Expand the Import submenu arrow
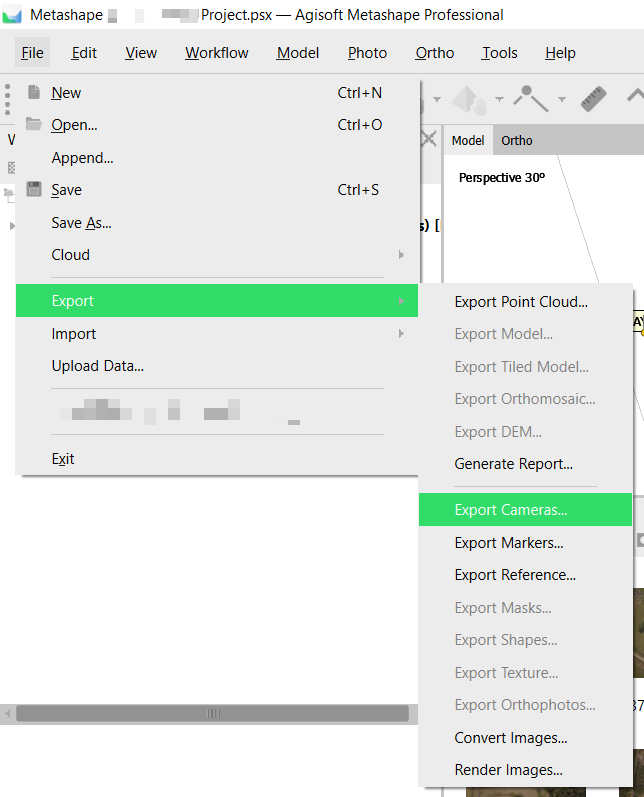Viewport: 644px width, 797px height. pyautogui.click(x=401, y=334)
